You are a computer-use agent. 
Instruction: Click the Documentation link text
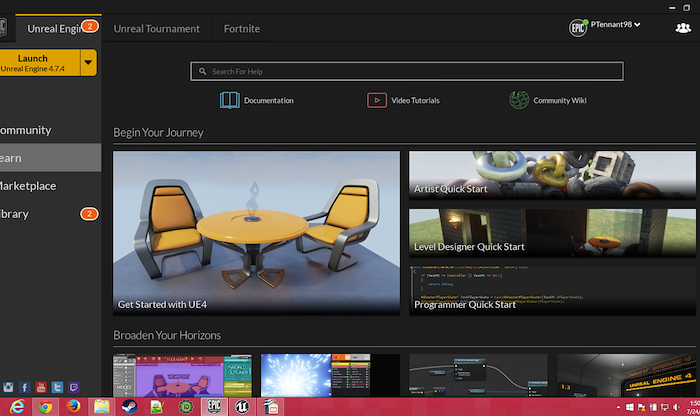269,100
